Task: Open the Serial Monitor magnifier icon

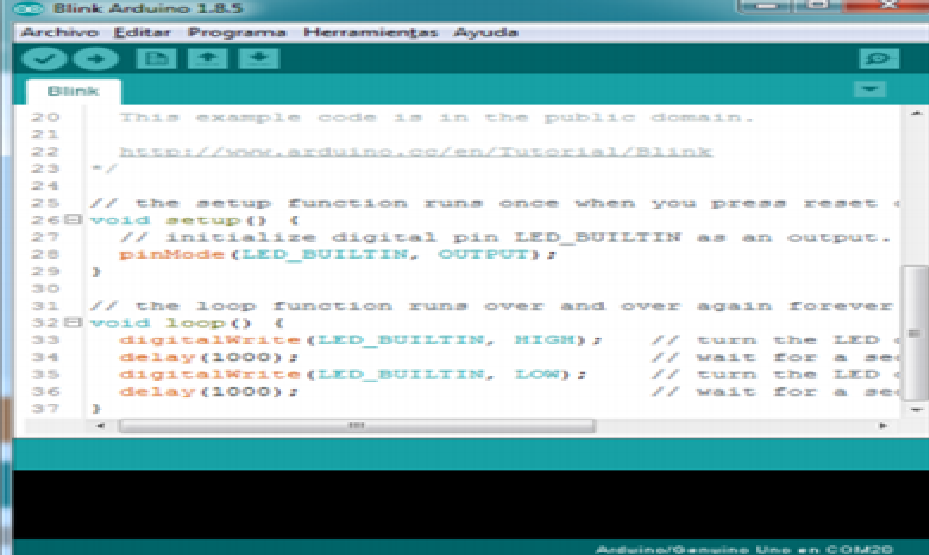Action: (879, 59)
